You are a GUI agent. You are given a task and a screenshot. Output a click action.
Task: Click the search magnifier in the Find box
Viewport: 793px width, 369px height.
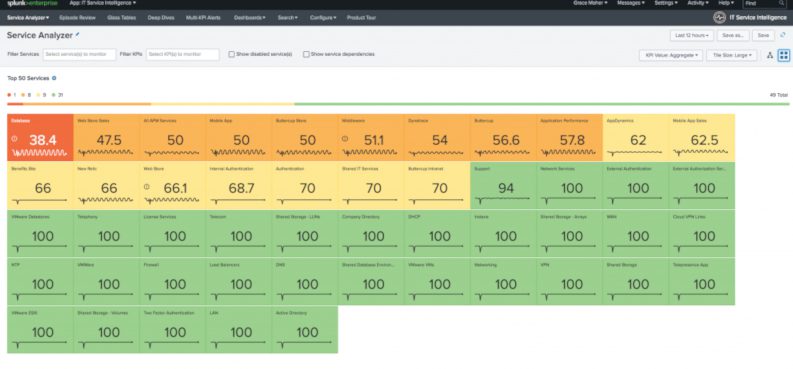coord(781,3)
